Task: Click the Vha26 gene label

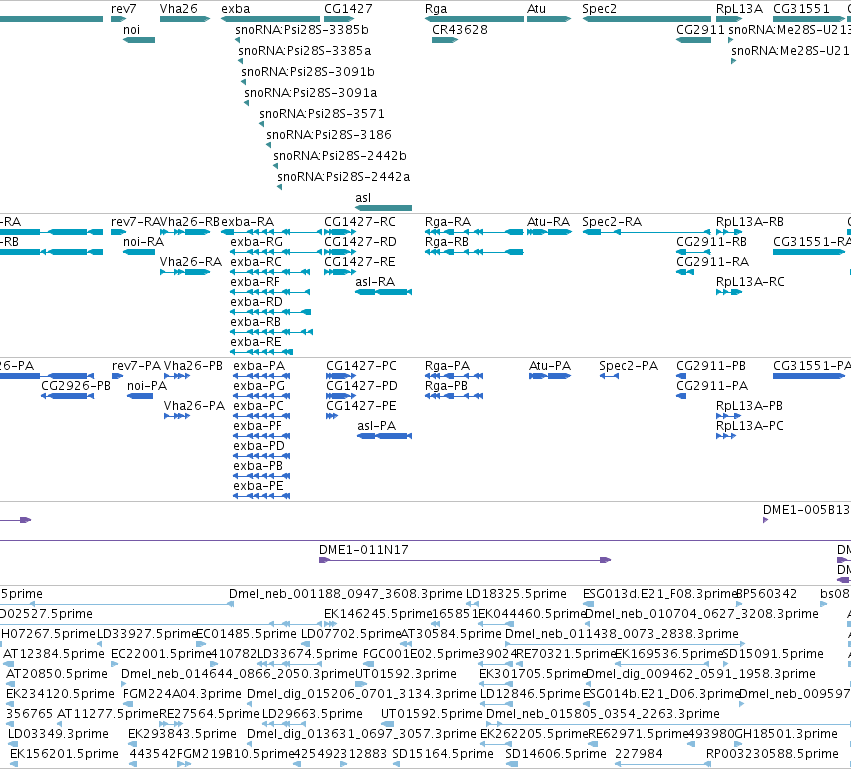Action: (179, 9)
